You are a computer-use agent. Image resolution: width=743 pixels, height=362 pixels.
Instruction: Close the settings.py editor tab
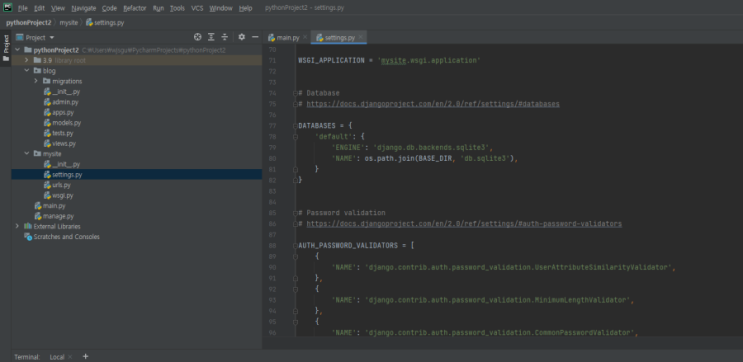(361, 37)
